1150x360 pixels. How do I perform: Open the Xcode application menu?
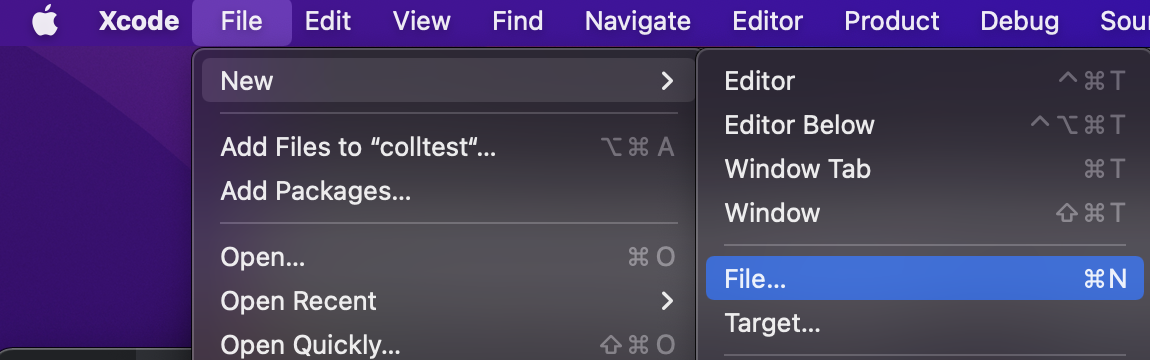click(139, 21)
